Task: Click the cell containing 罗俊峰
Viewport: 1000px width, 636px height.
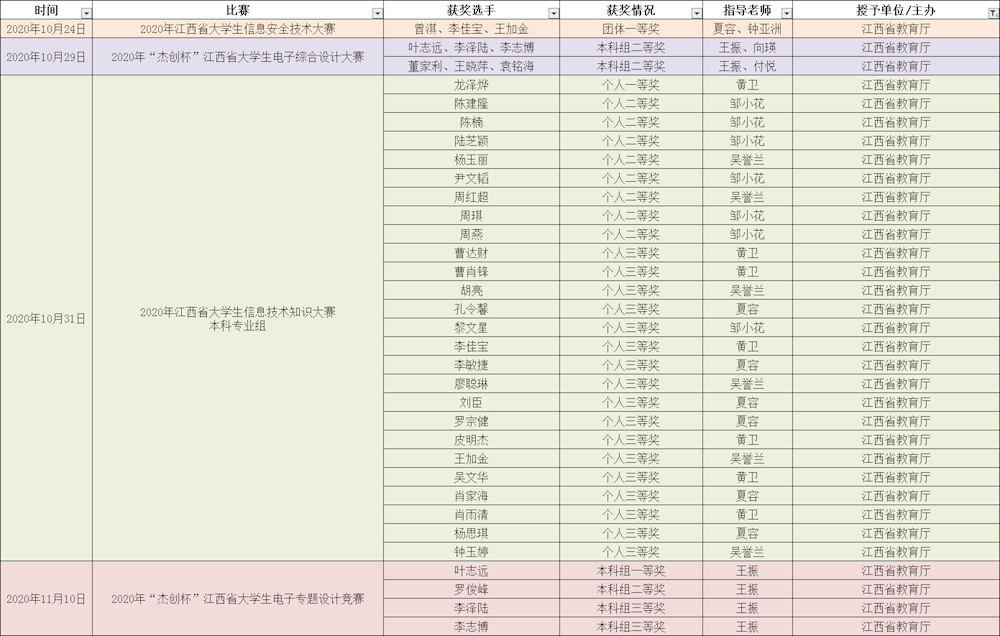Action: (471, 589)
